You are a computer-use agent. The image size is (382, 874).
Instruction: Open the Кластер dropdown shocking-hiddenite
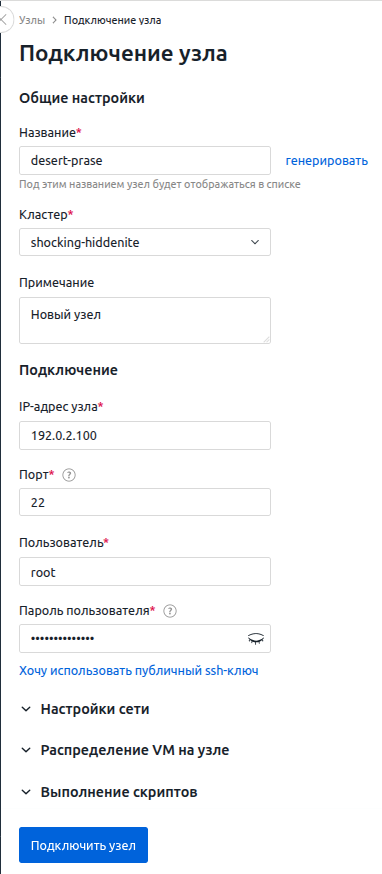pyautogui.click(x=145, y=242)
